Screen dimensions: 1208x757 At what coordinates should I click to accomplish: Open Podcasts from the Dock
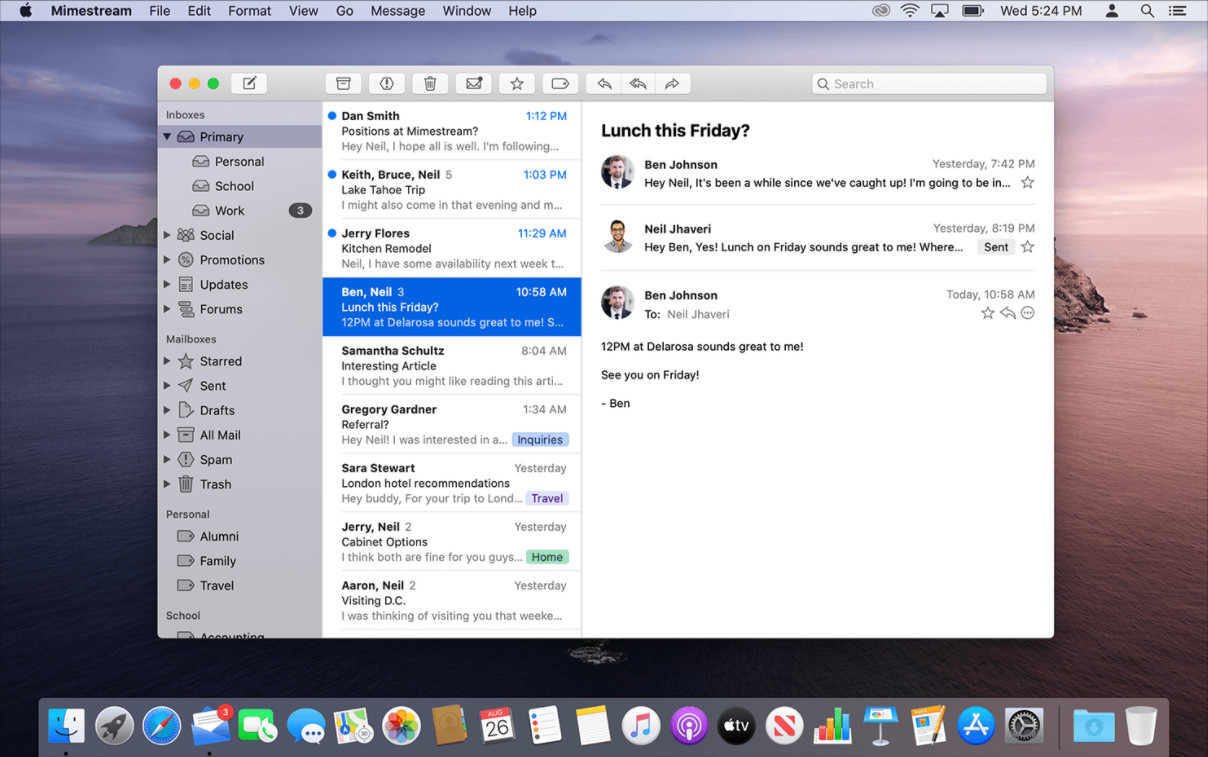pos(689,726)
